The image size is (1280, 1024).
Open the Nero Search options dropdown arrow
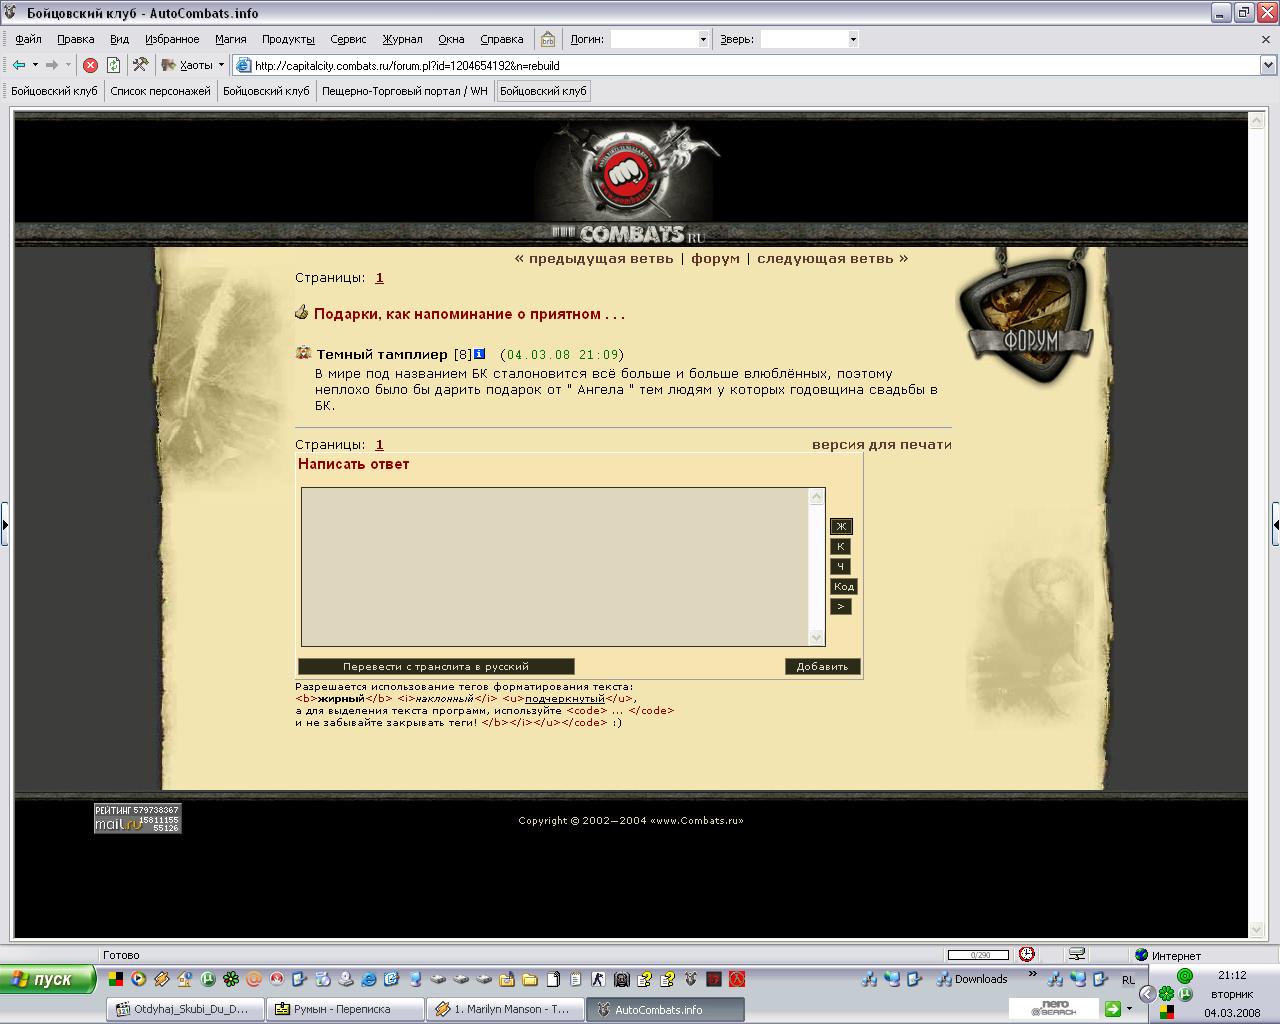click(x=1129, y=1009)
